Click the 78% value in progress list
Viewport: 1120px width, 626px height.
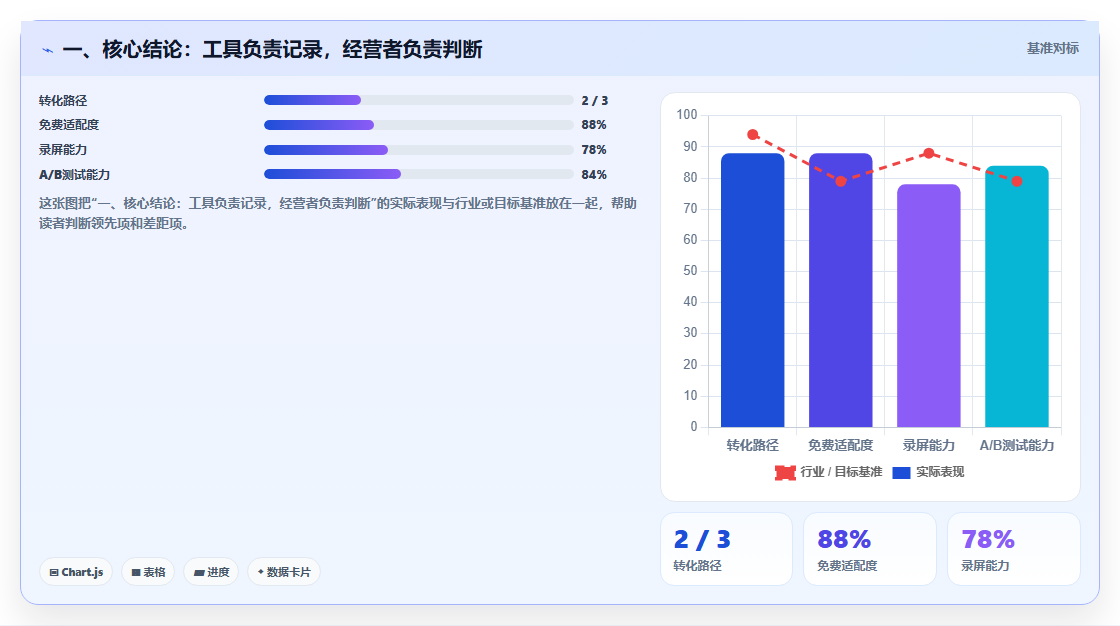[x=594, y=150]
